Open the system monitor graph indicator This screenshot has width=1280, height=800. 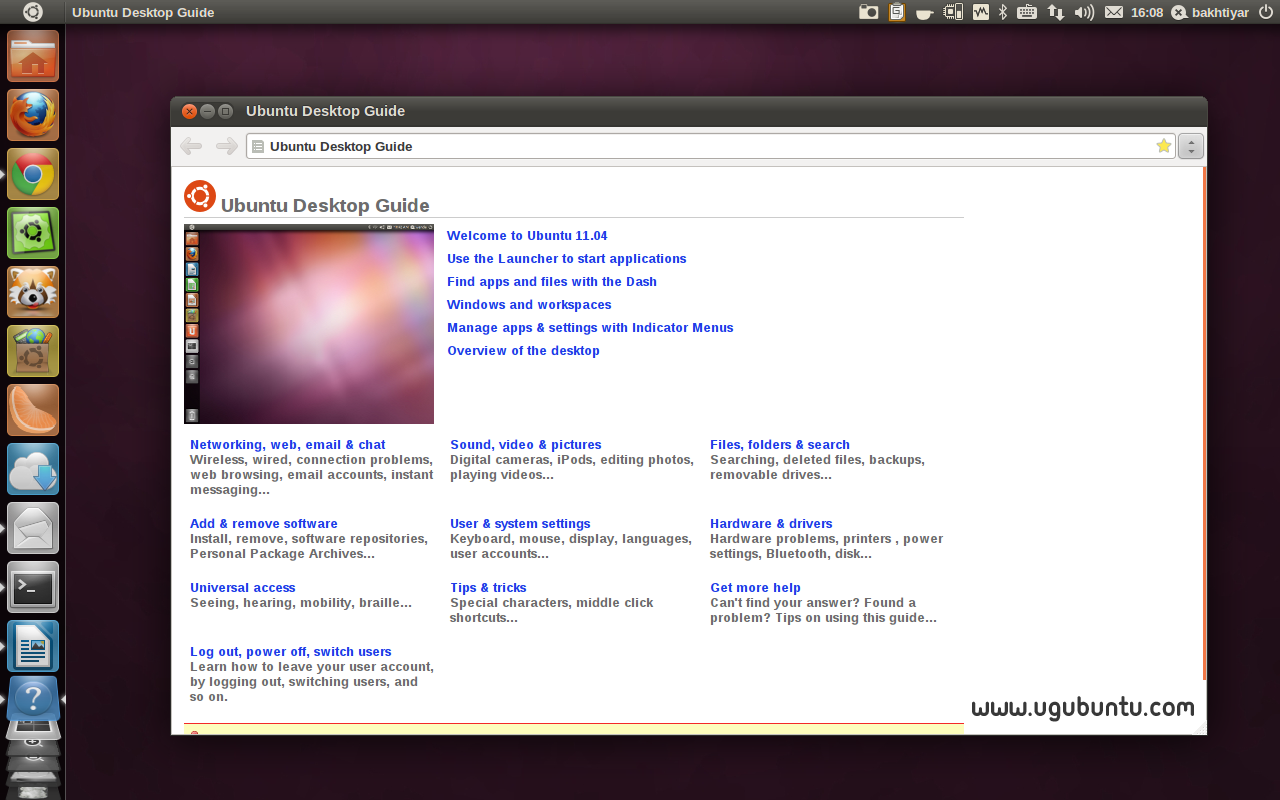[x=981, y=12]
